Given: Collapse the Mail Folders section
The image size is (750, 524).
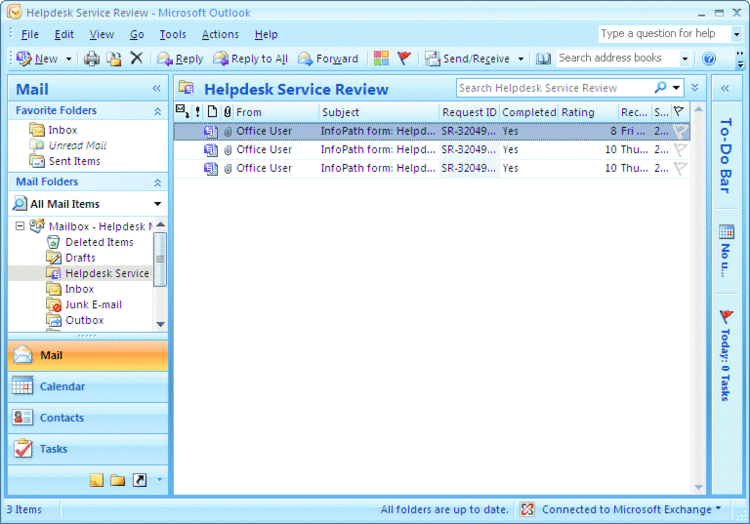Looking at the screenshot, I should 157,183.
